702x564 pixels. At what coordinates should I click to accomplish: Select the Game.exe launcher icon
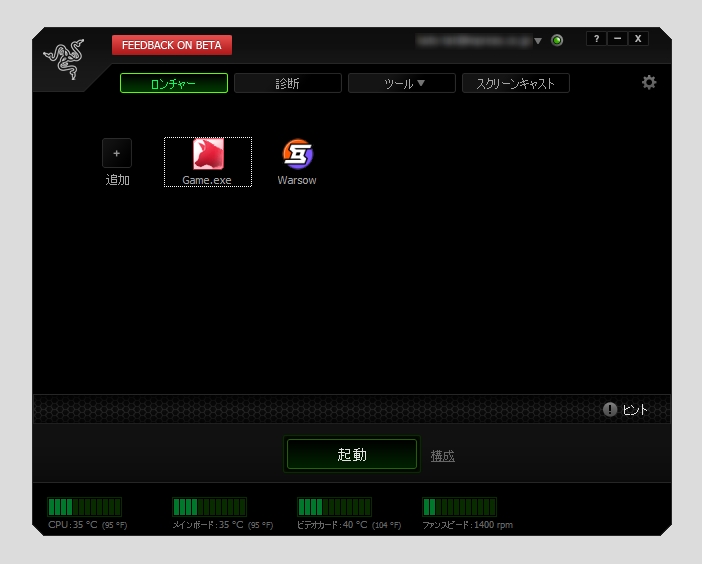(x=208, y=154)
